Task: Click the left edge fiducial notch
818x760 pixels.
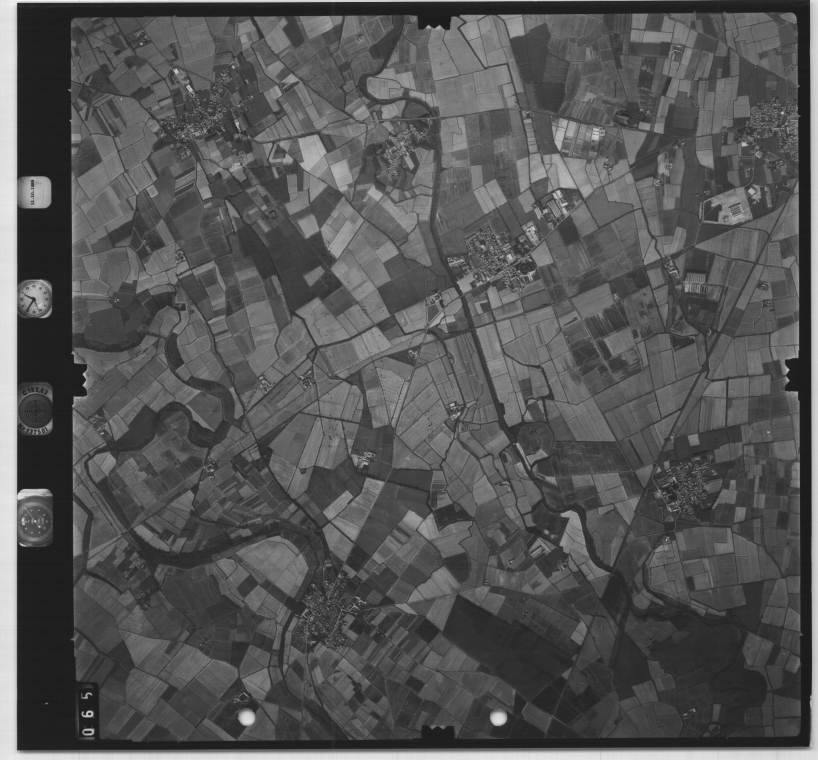Action: [79, 378]
